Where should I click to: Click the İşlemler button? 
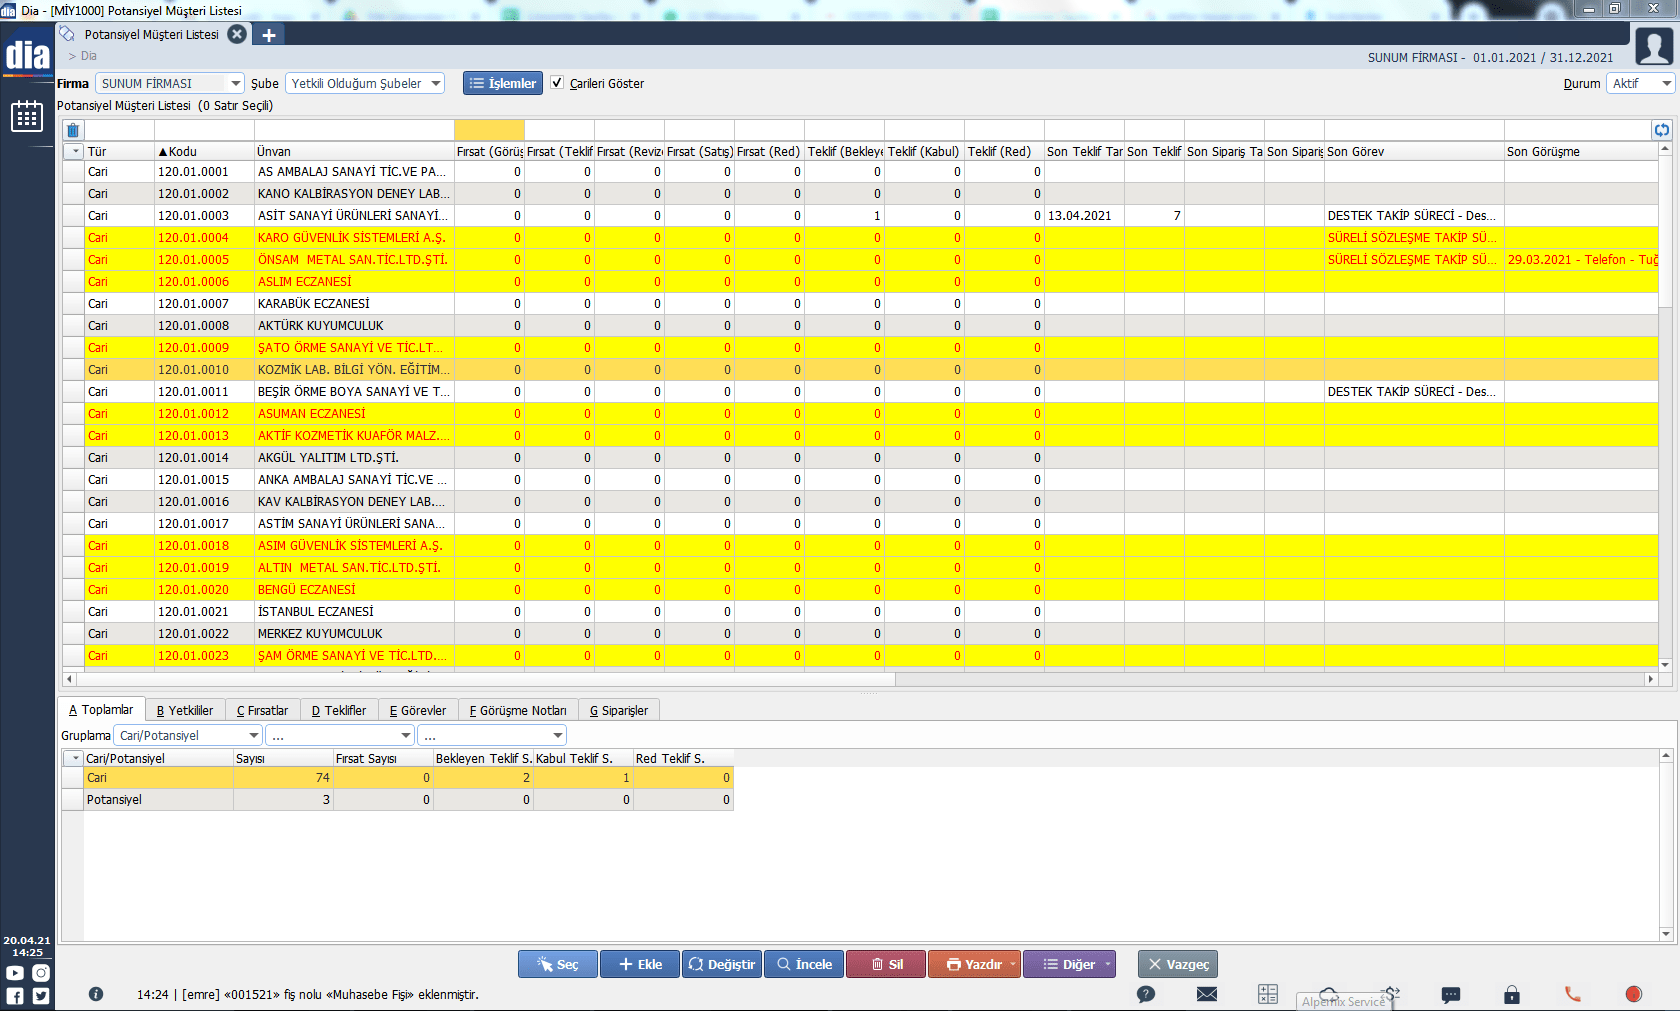click(503, 84)
